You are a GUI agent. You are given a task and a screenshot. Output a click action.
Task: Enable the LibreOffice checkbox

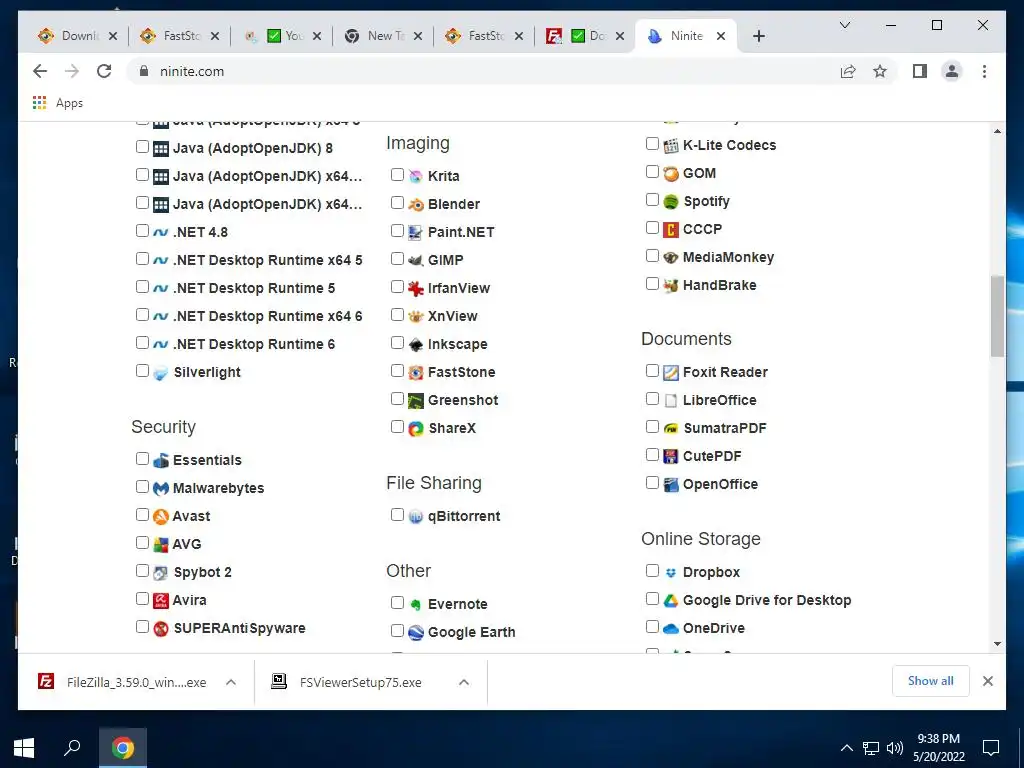[x=652, y=398]
